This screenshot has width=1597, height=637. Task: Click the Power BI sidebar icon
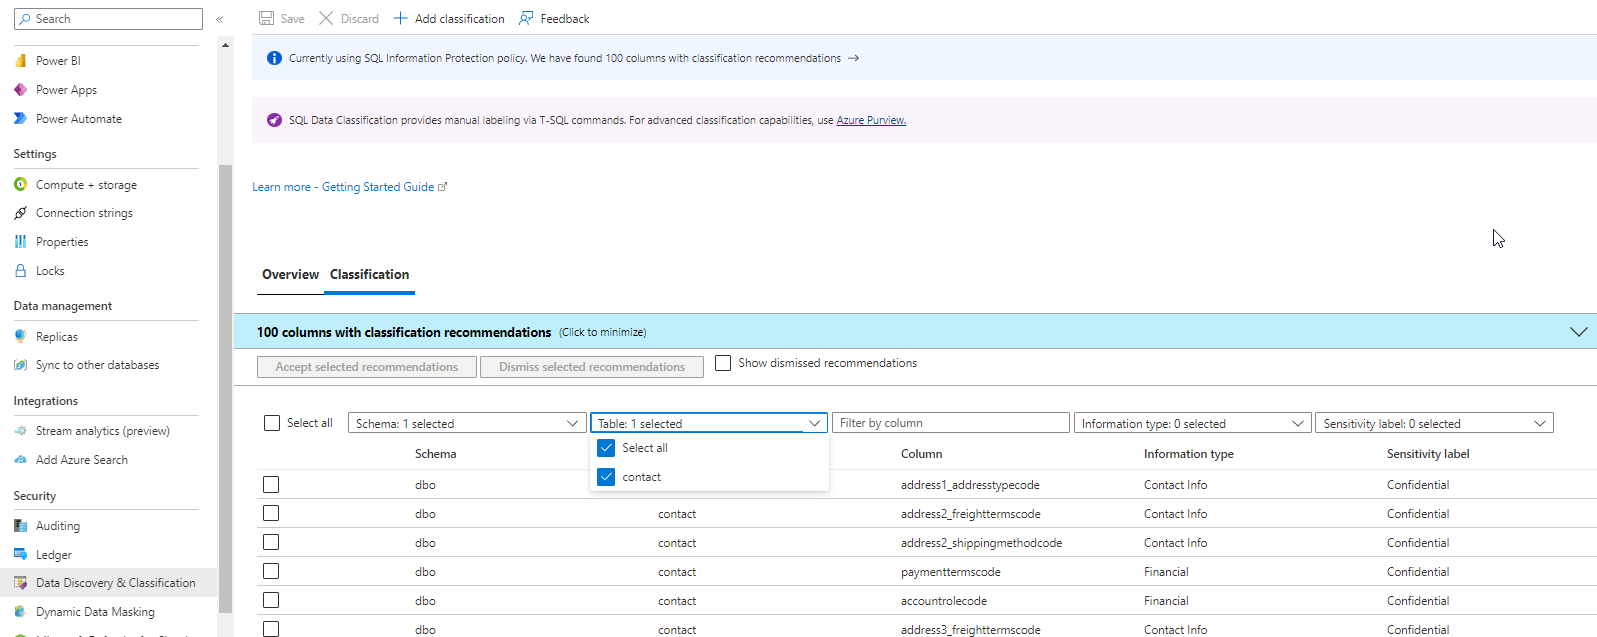pos(20,61)
